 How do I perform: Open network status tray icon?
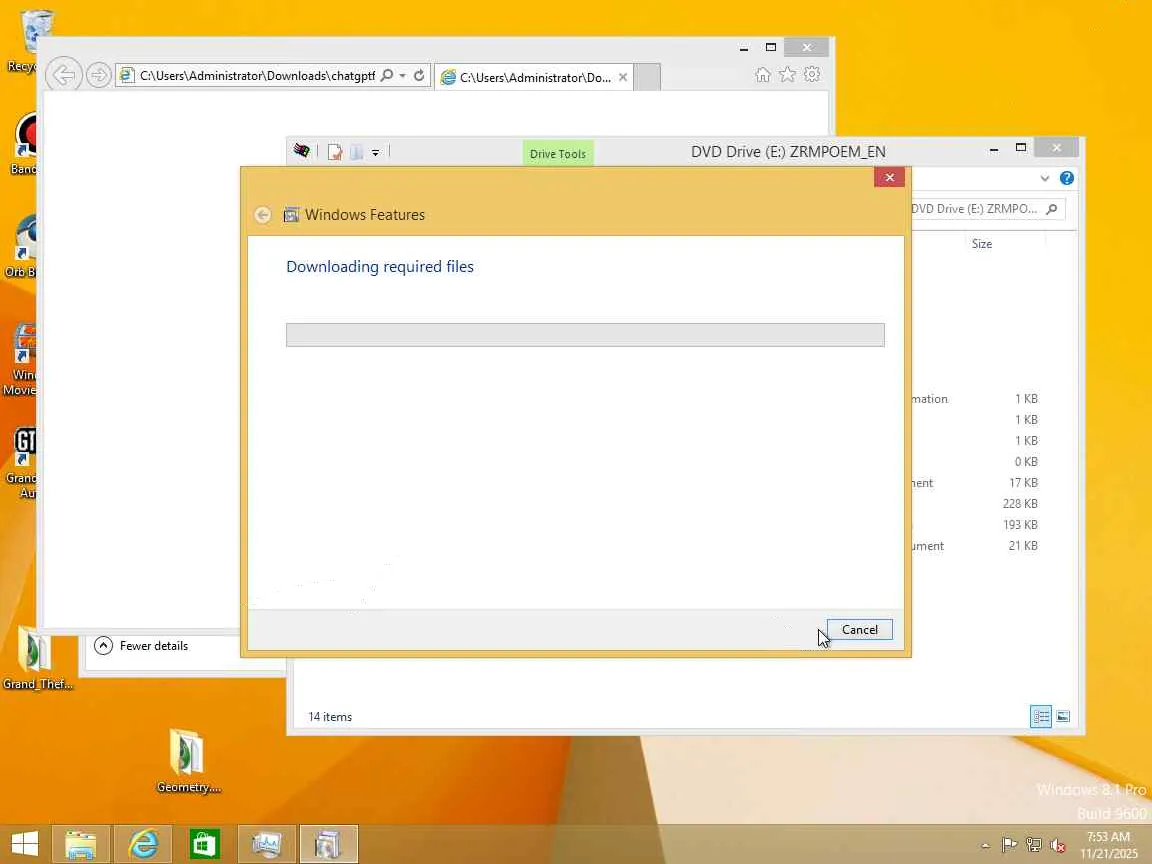[1033, 845]
